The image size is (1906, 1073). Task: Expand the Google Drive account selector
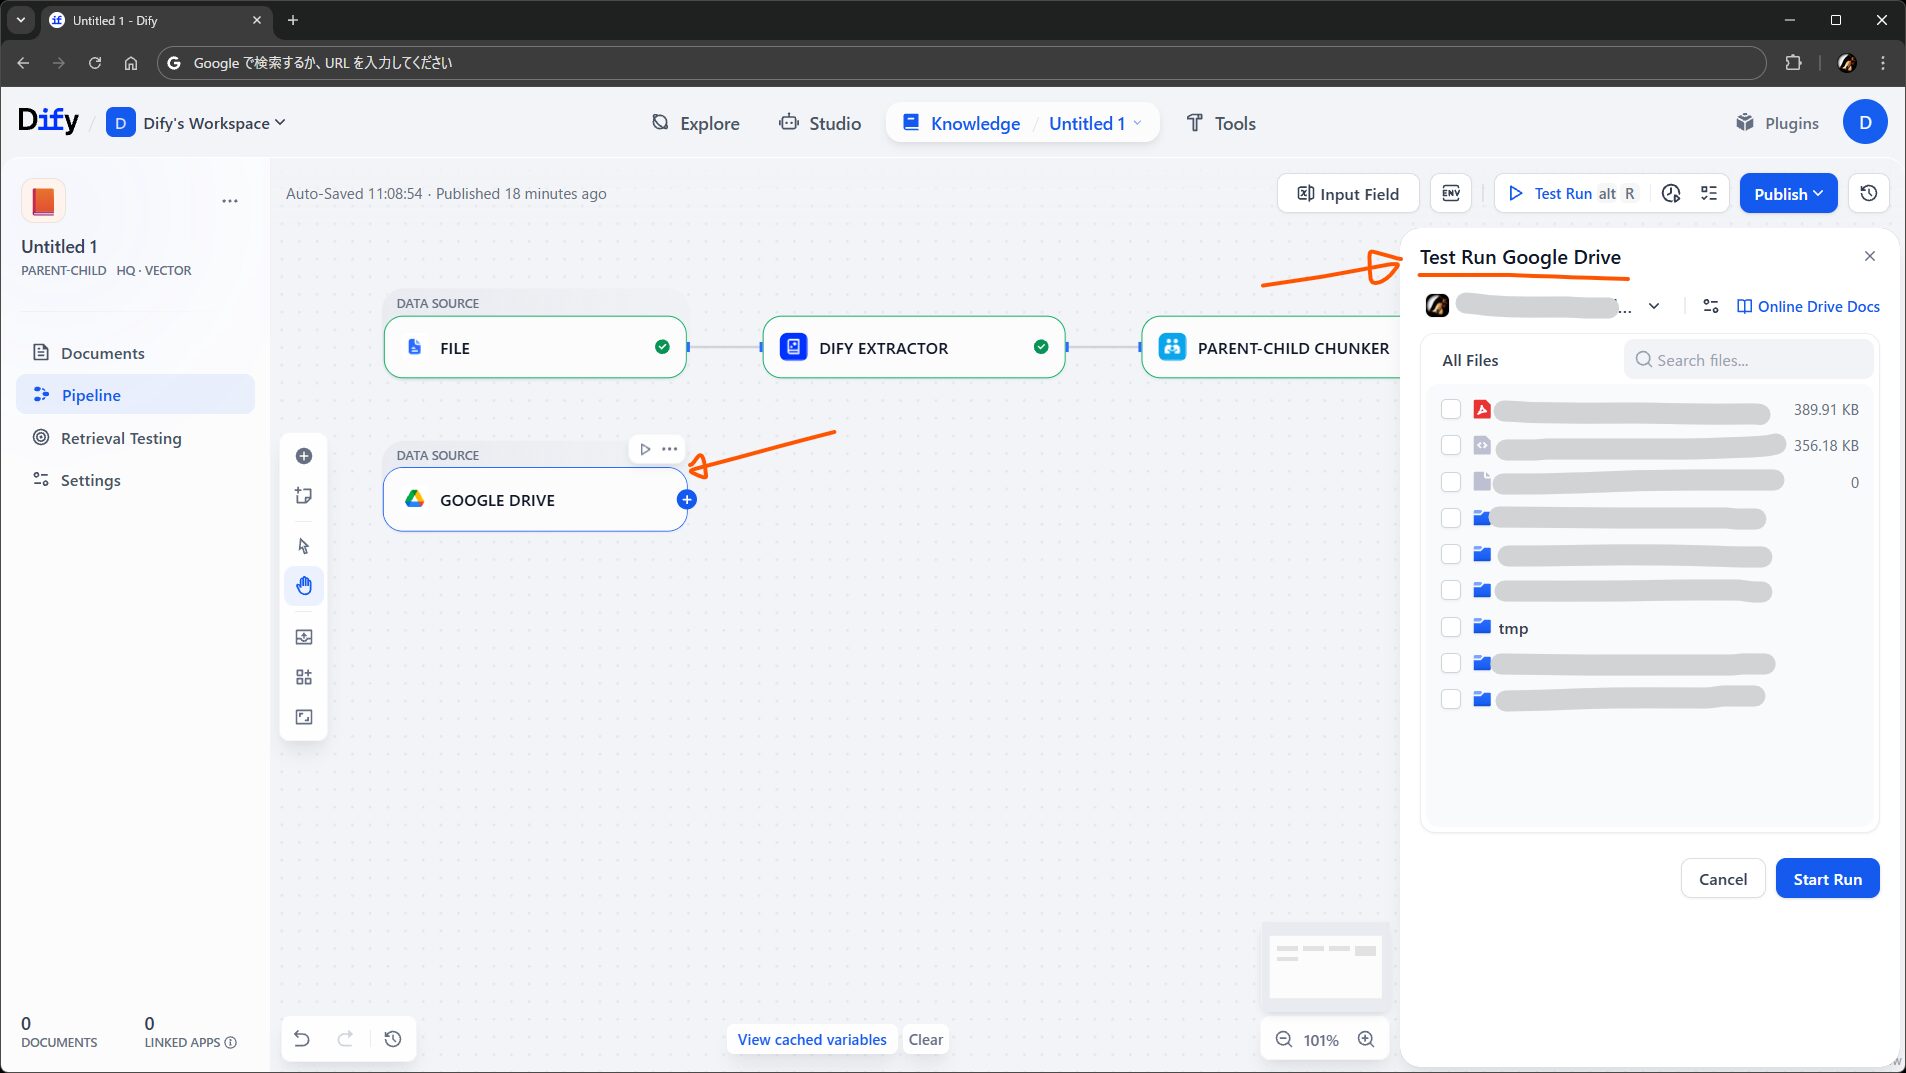point(1654,306)
